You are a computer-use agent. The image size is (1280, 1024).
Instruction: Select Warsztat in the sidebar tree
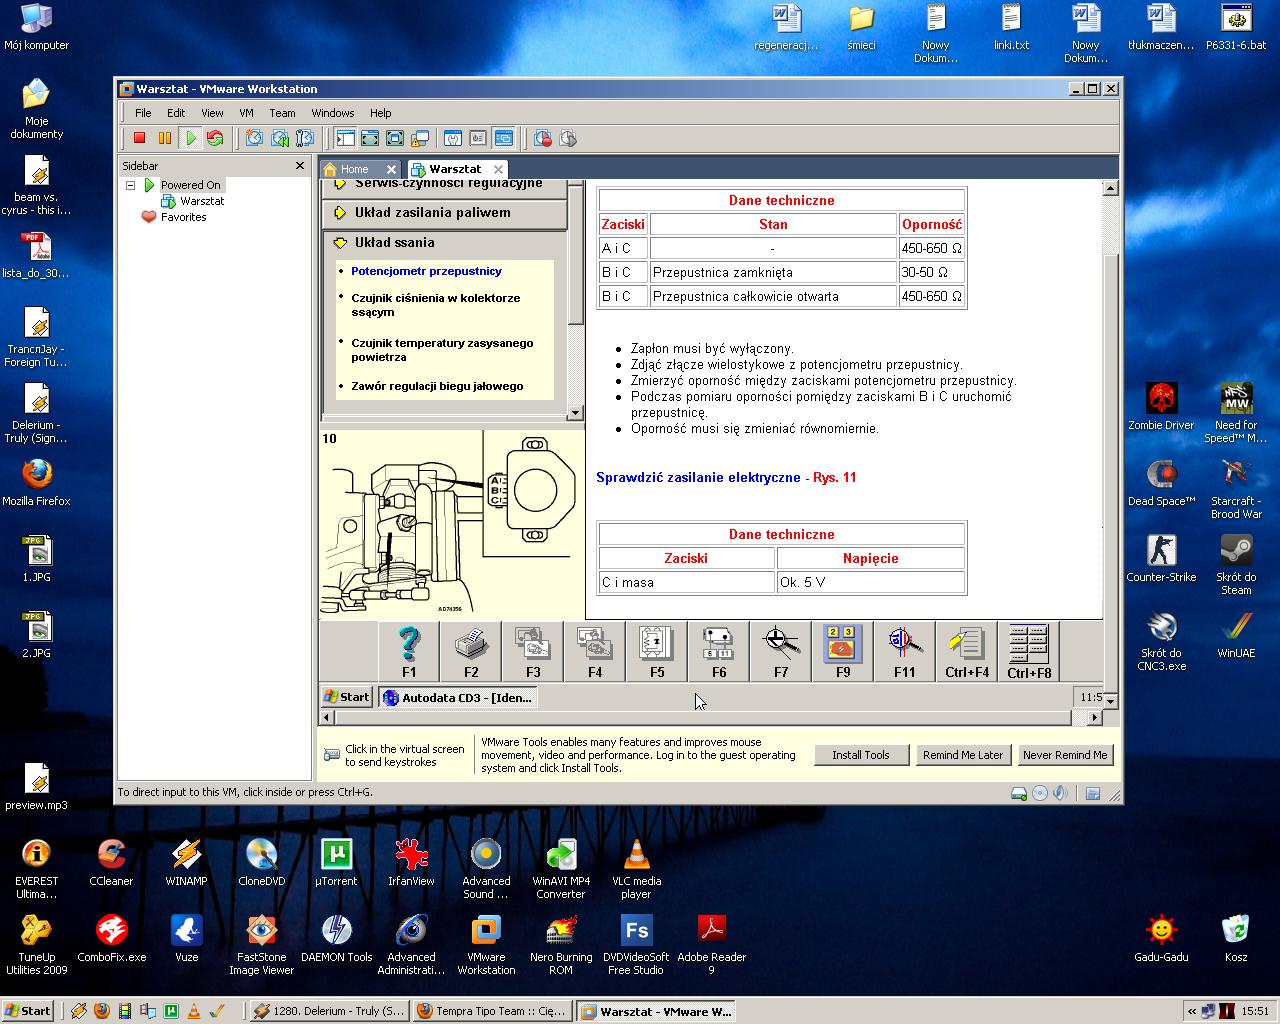pyautogui.click(x=202, y=201)
